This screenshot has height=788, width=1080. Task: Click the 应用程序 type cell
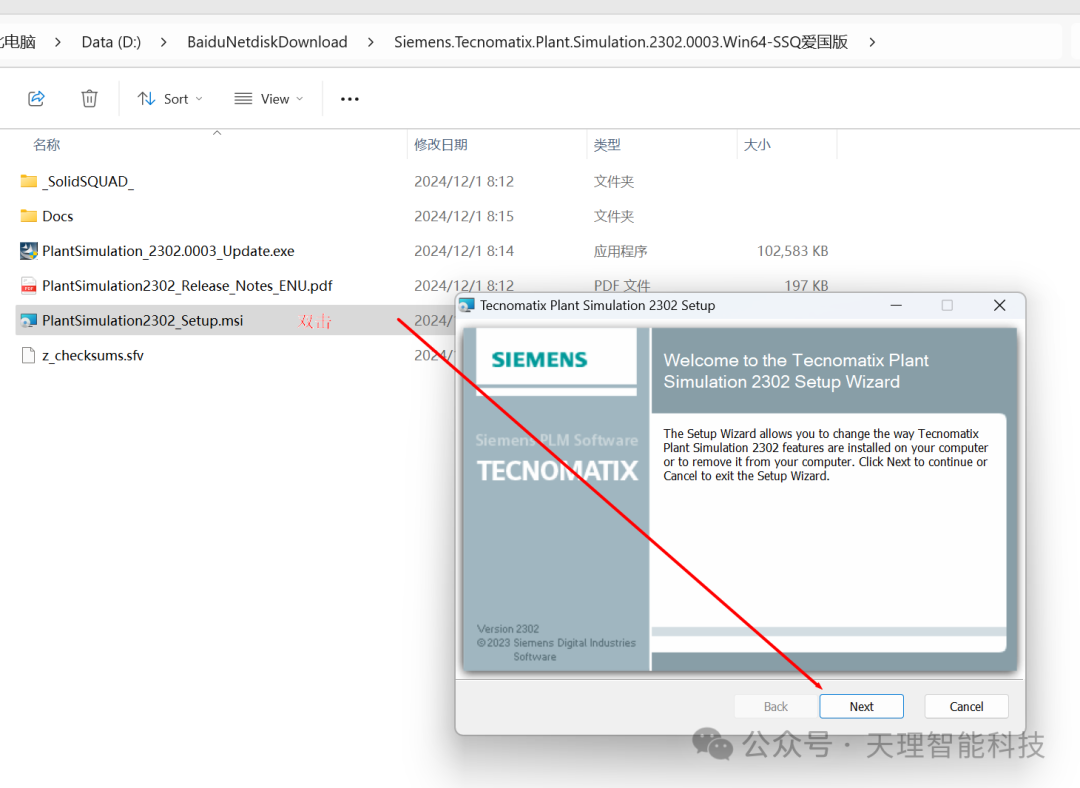click(621, 251)
